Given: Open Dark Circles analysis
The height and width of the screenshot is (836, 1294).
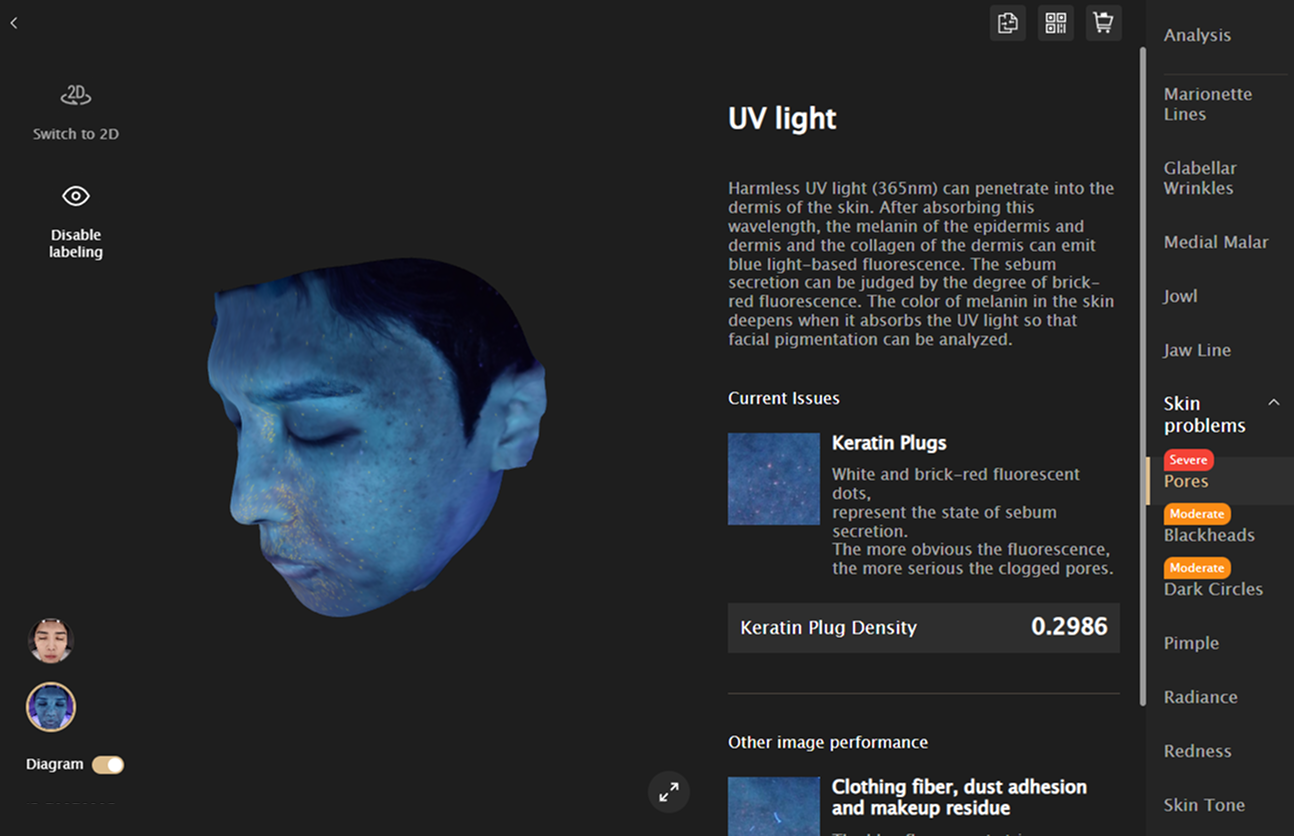Looking at the screenshot, I should coord(1213,589).
